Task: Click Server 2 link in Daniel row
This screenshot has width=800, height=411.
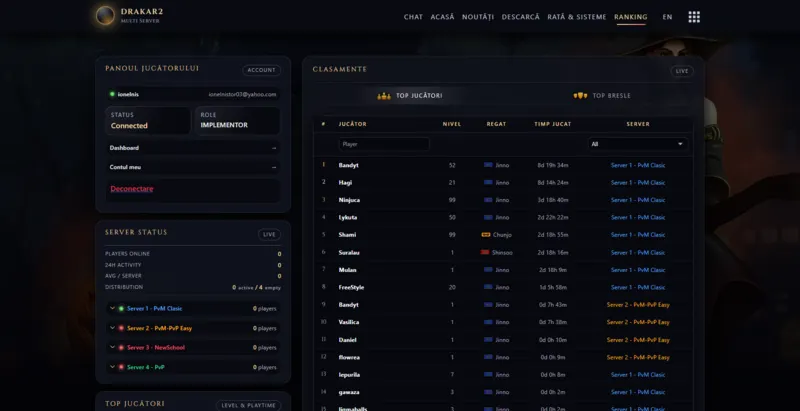Action: tap(638, 340)
